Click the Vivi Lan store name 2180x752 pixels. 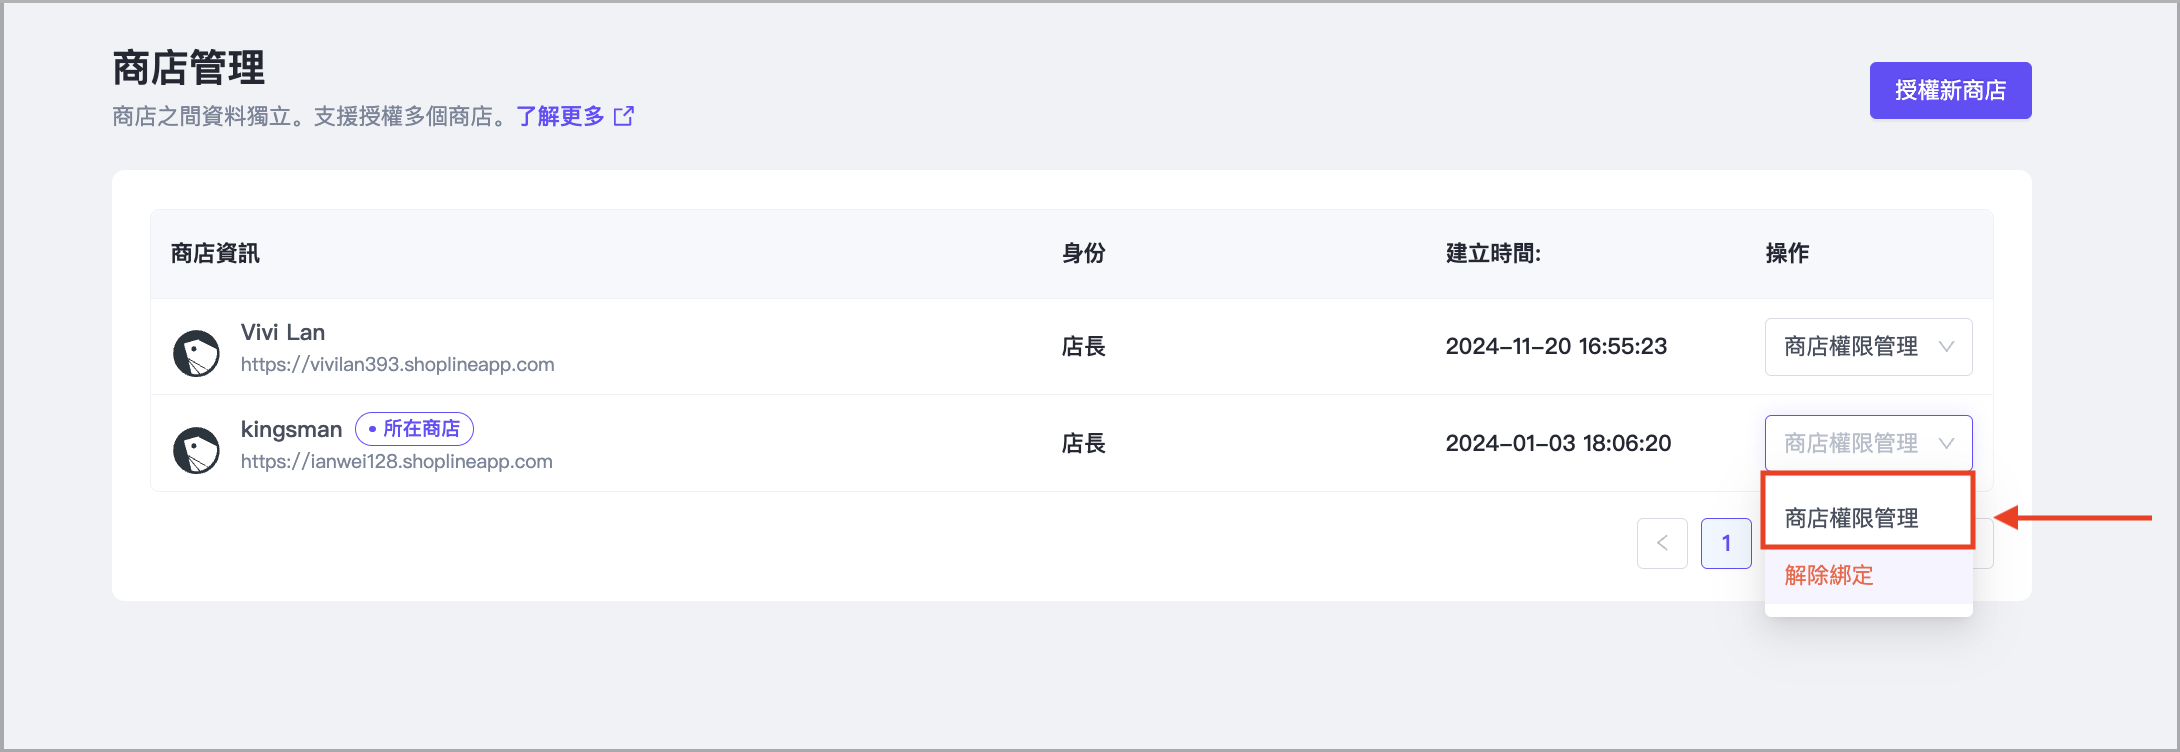pyautogui.click(x=283, y=332)
